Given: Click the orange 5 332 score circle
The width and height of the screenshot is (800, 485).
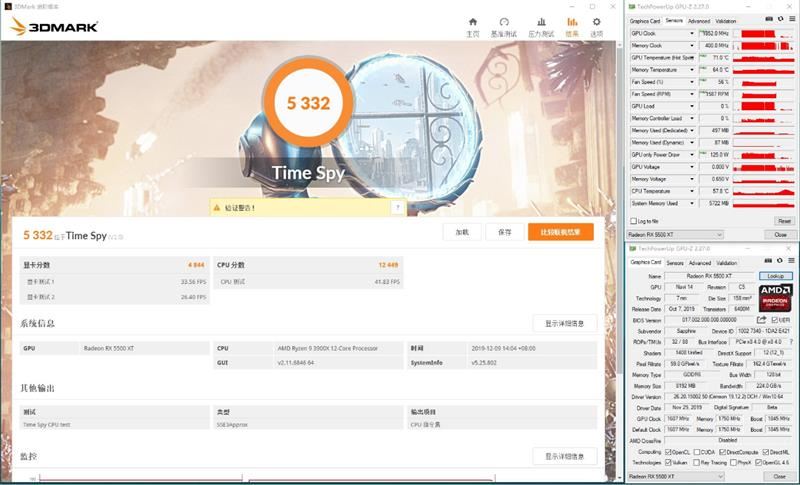Looking at the screenshot, I should coord(308,103).
